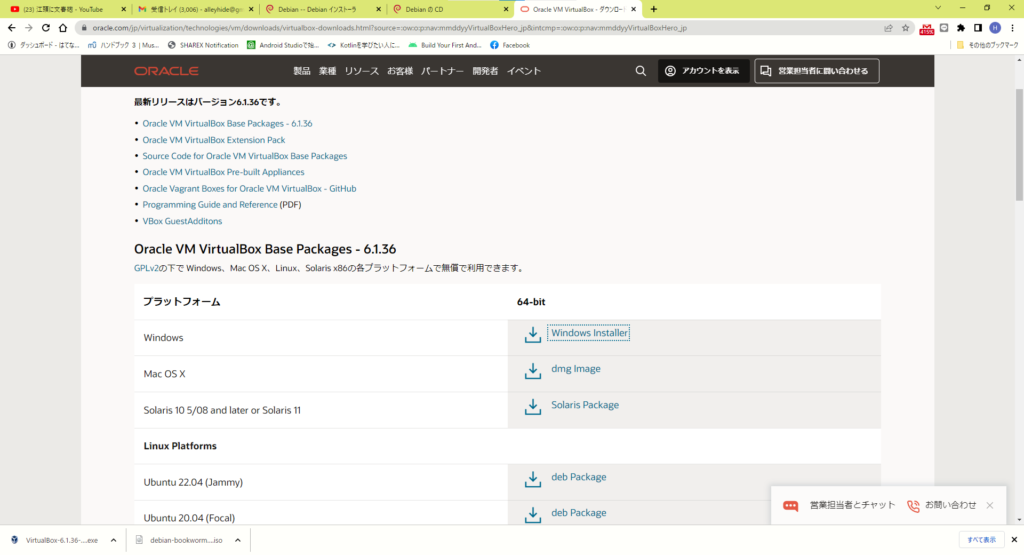Reload the page with the refresh icon

point(46,28)
